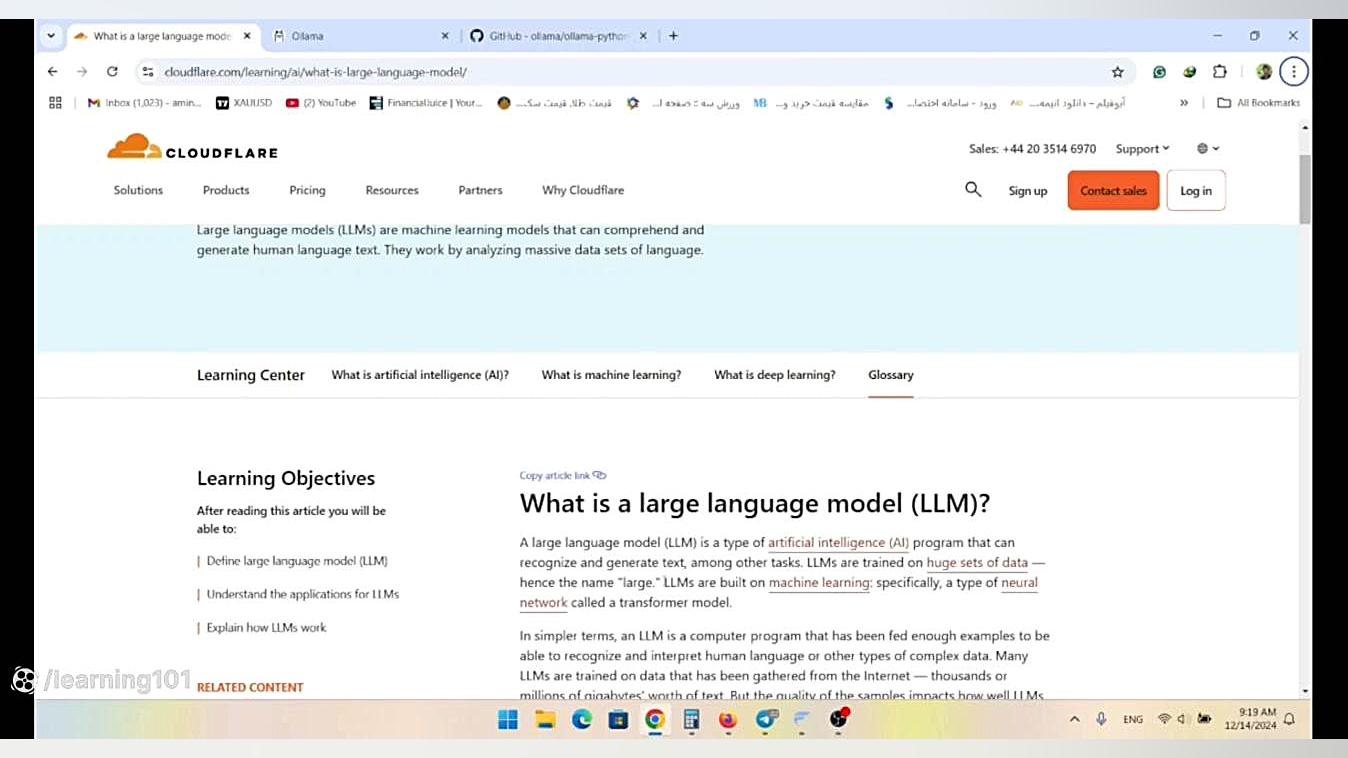Open the notifications bell in the taskbar
1348x758 pixels.
[x=1289, y=719]
